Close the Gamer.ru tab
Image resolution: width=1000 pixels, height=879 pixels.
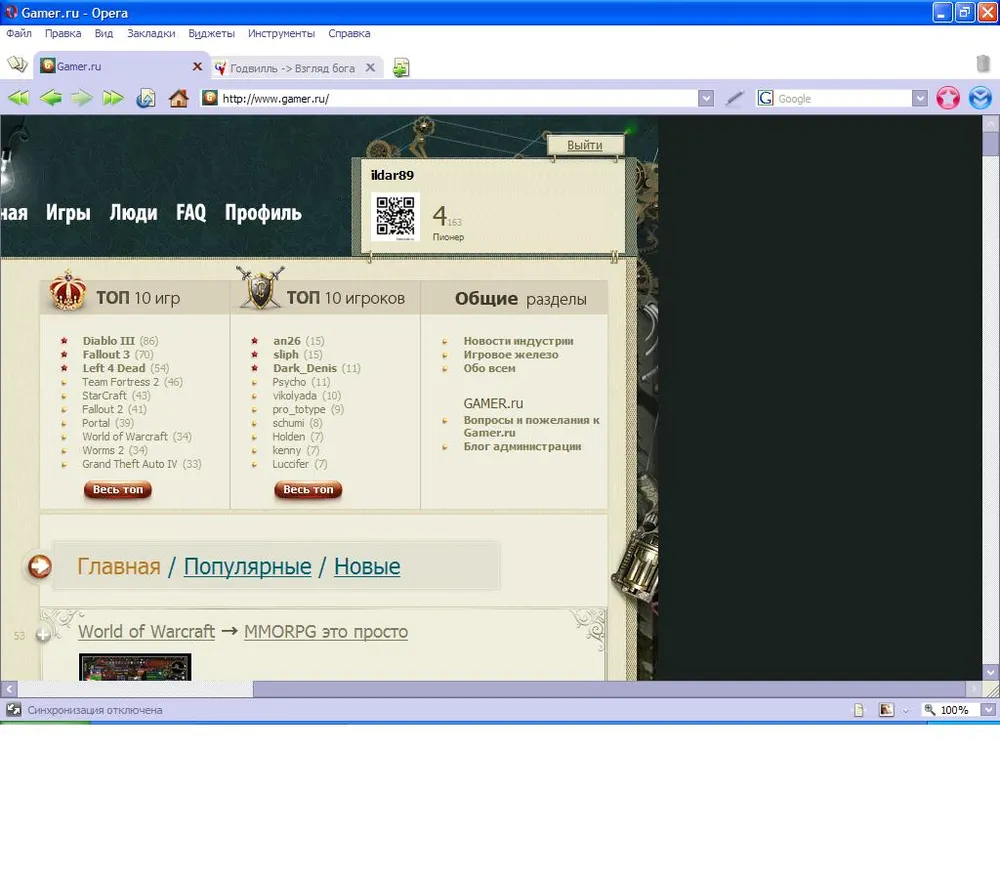(x=197, y=66)
